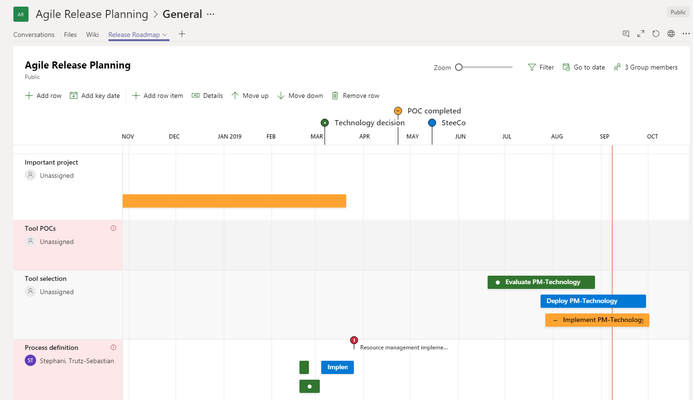This screenshot has width=693, height=400.
Task: Select the POC completed key date marker
Action: click(398, 110)
